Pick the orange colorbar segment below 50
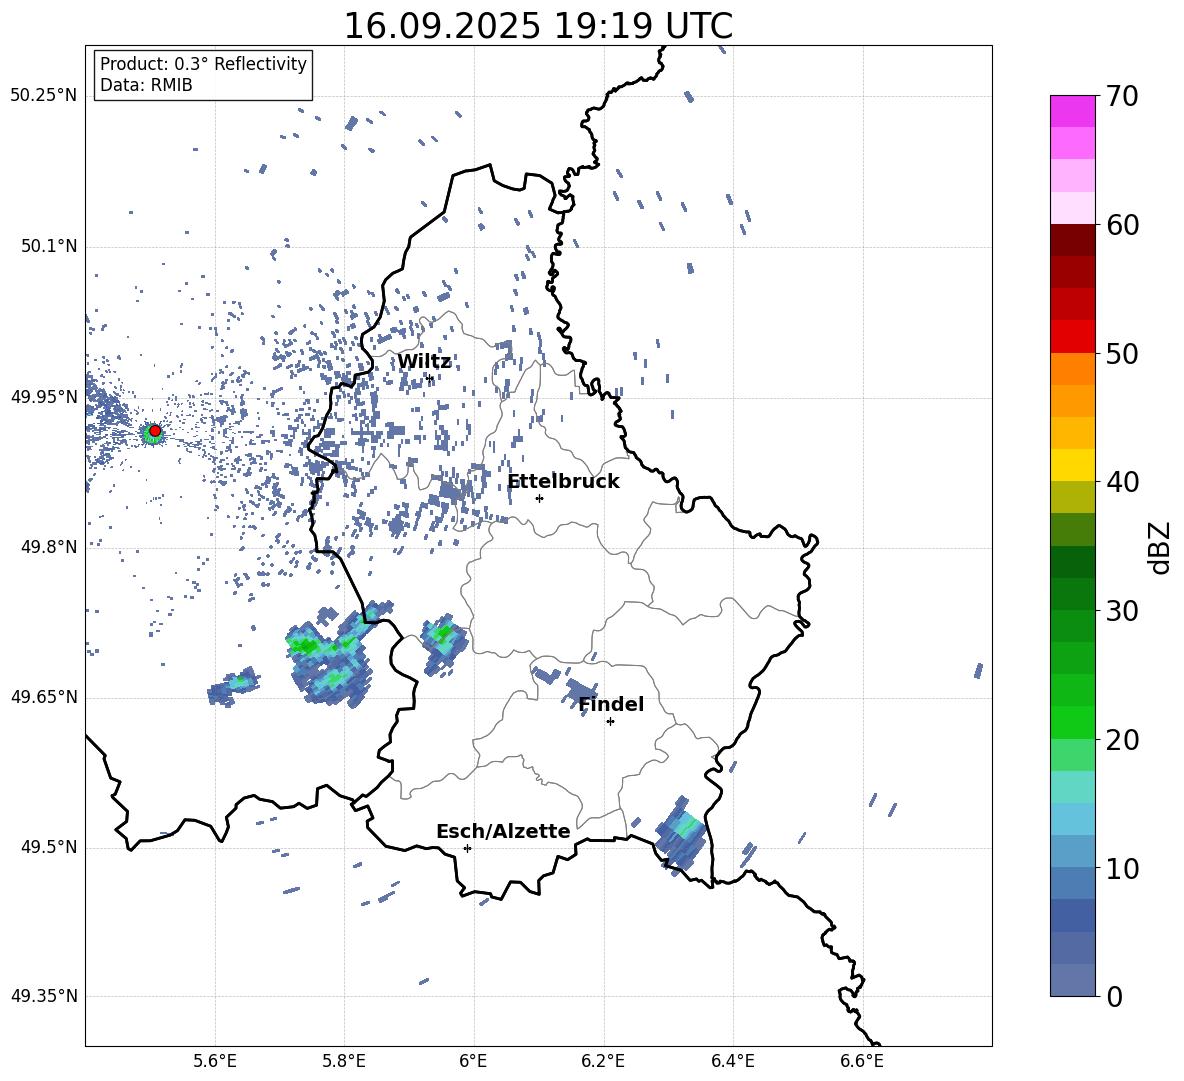 tap(1073, 368)
